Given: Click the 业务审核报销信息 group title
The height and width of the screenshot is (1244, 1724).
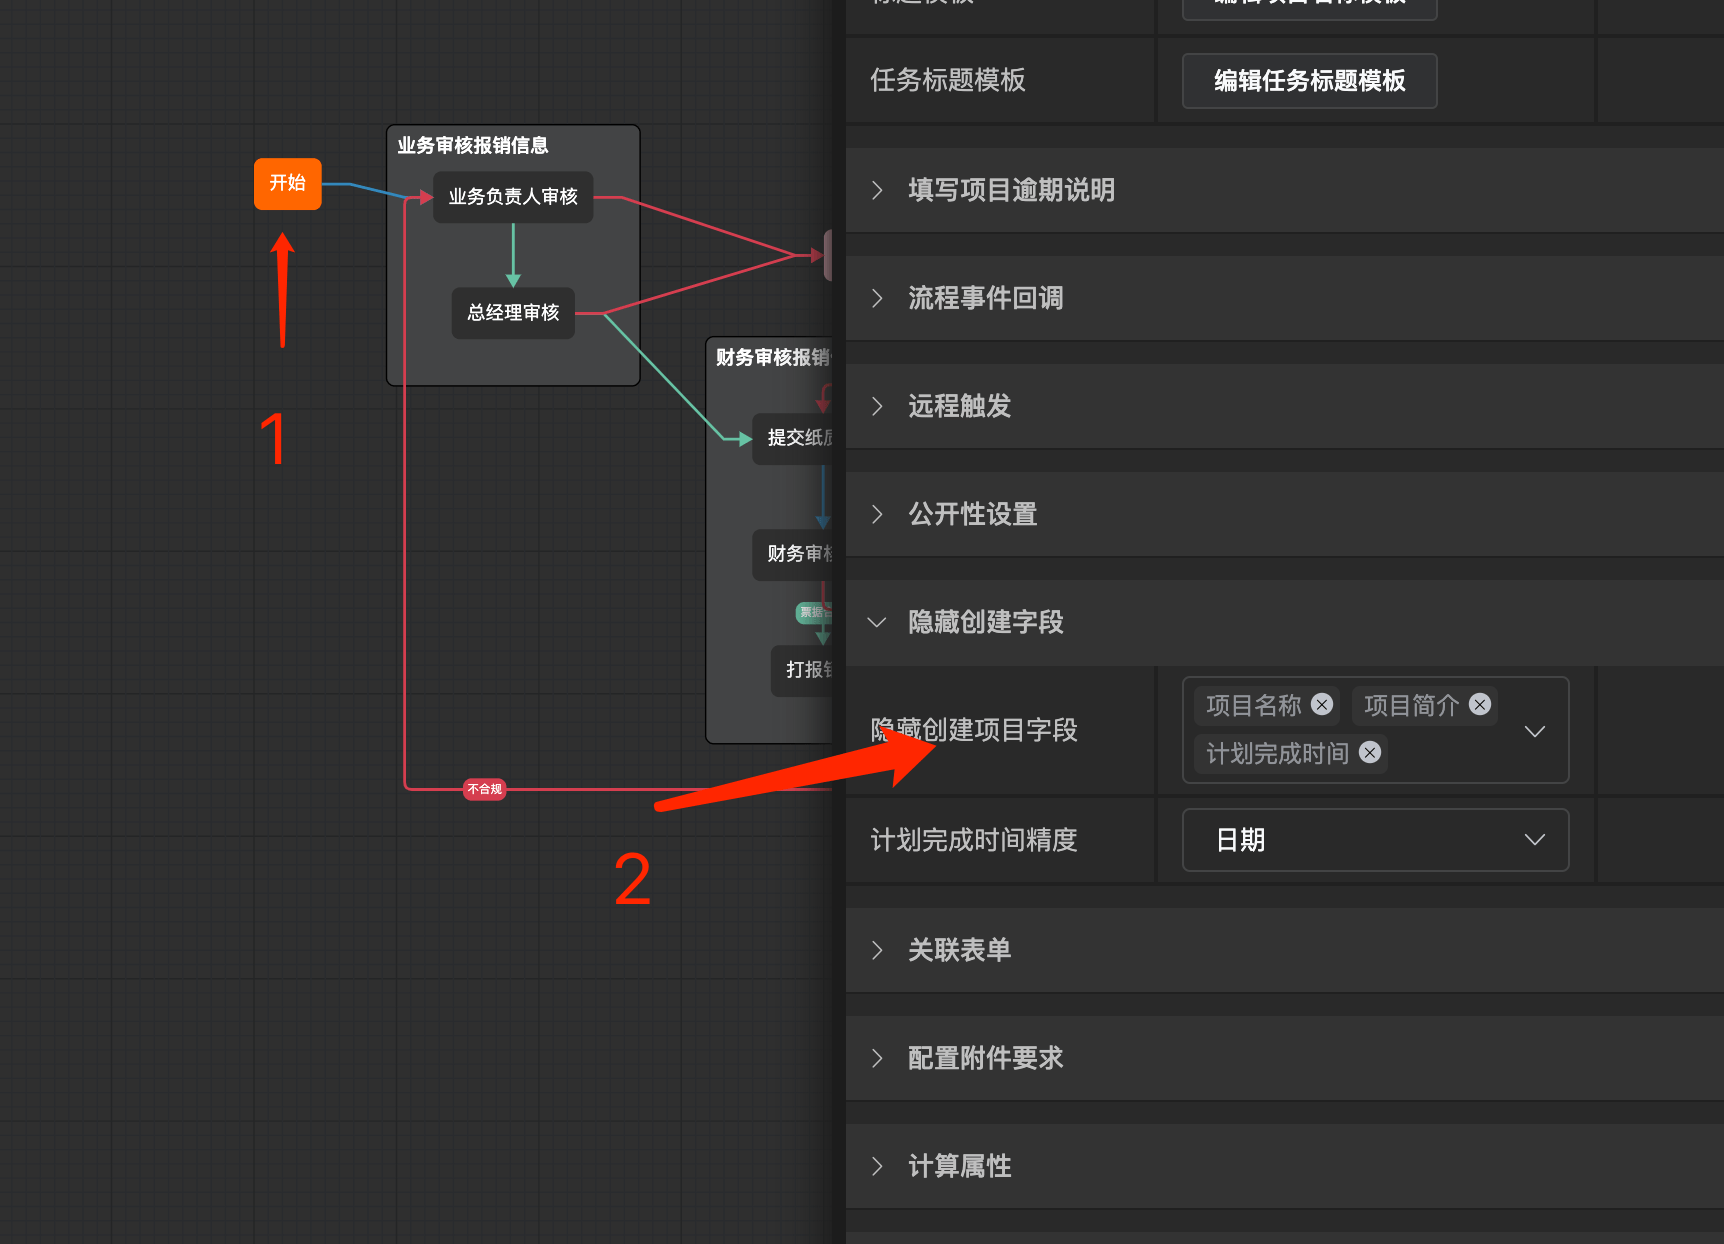Looking at the screenshot, I should click(x=473, y=146).
